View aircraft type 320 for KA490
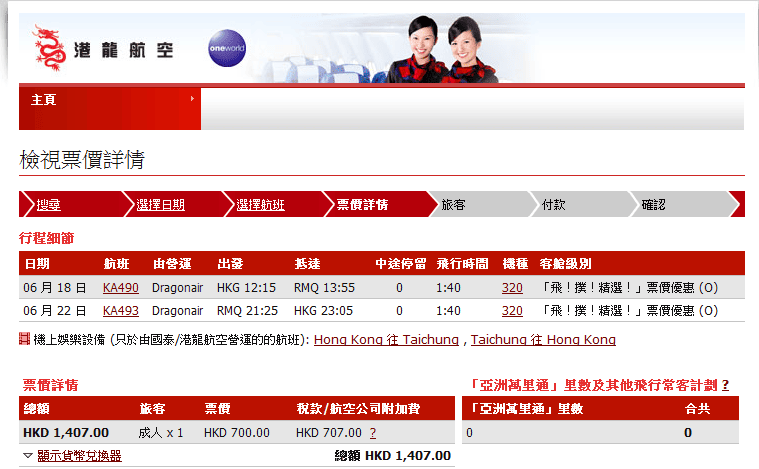Viewport: 759px width, 469px height. pyautogui.click(x=511, y=288)
